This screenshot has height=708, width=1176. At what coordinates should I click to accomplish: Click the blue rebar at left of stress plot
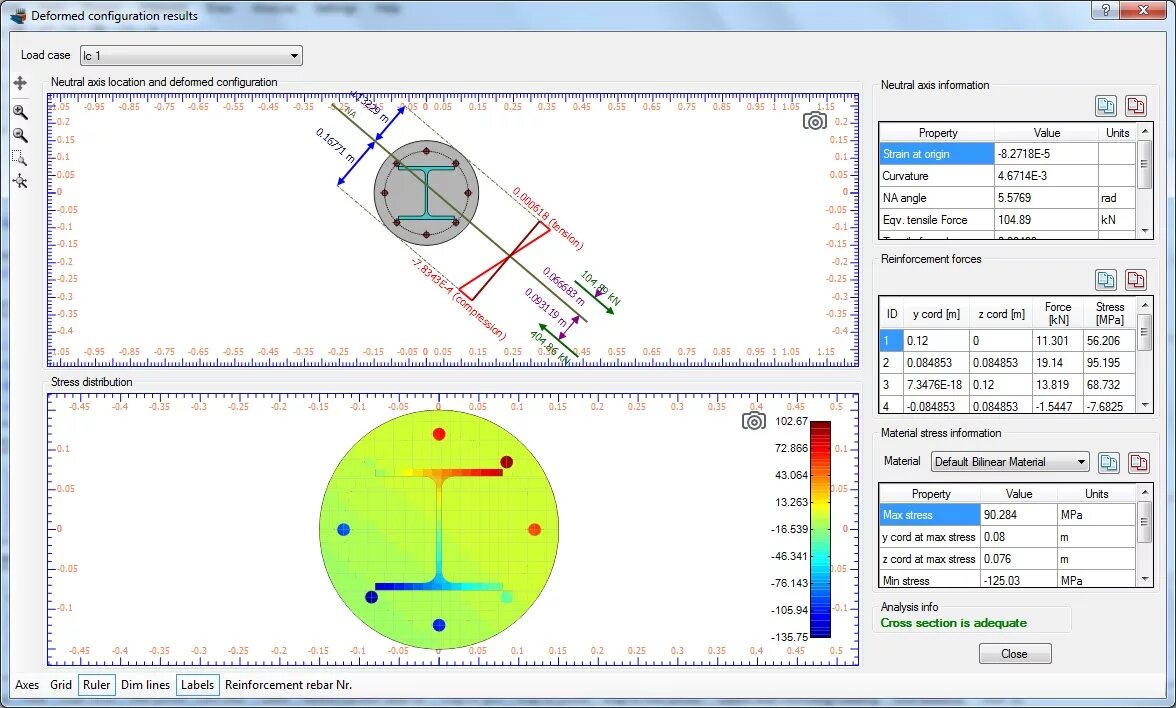click(344, 530)
